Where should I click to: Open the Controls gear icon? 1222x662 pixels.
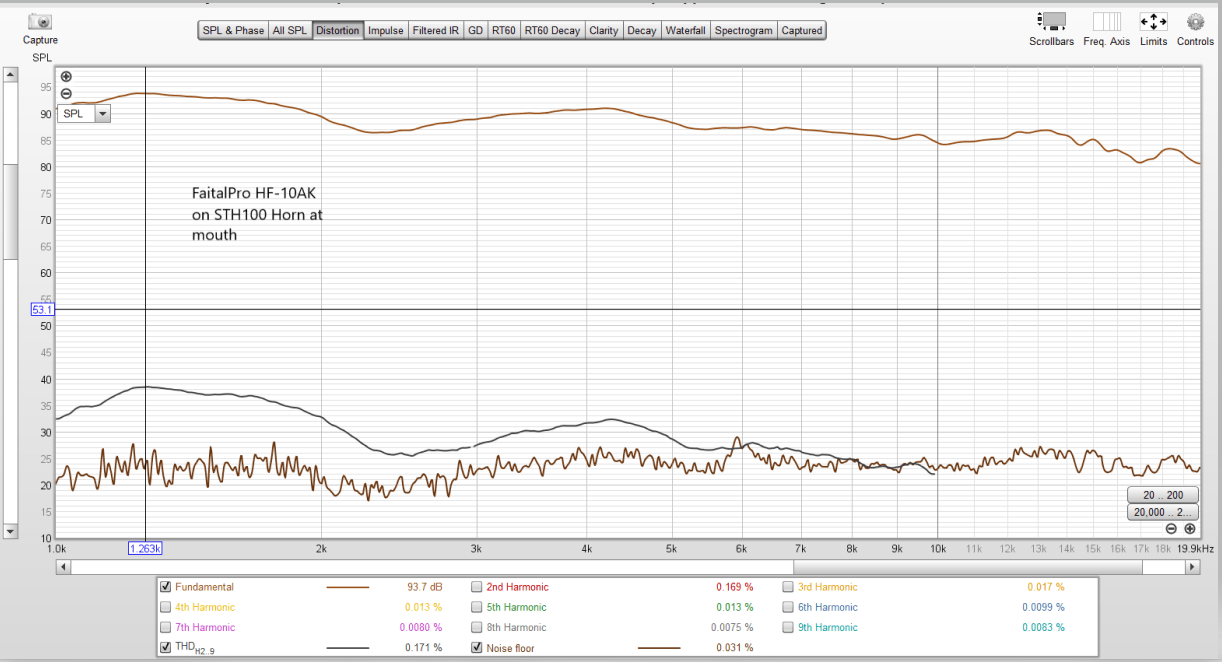click(1195, 21)
